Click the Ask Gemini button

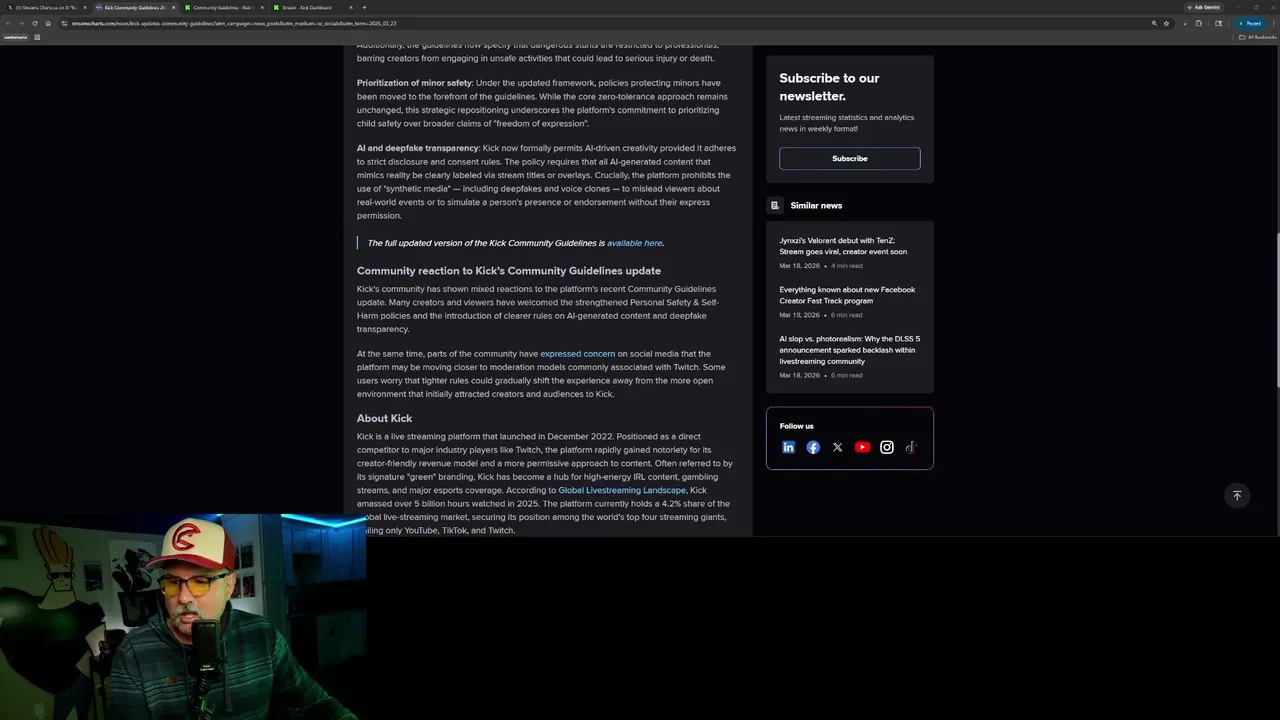click(1205, 7)
